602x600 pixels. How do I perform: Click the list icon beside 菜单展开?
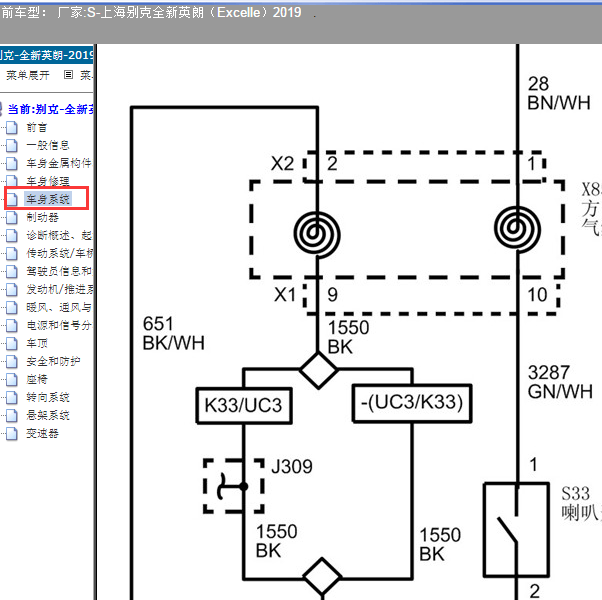pyautogui.click(x=68, y=74)
